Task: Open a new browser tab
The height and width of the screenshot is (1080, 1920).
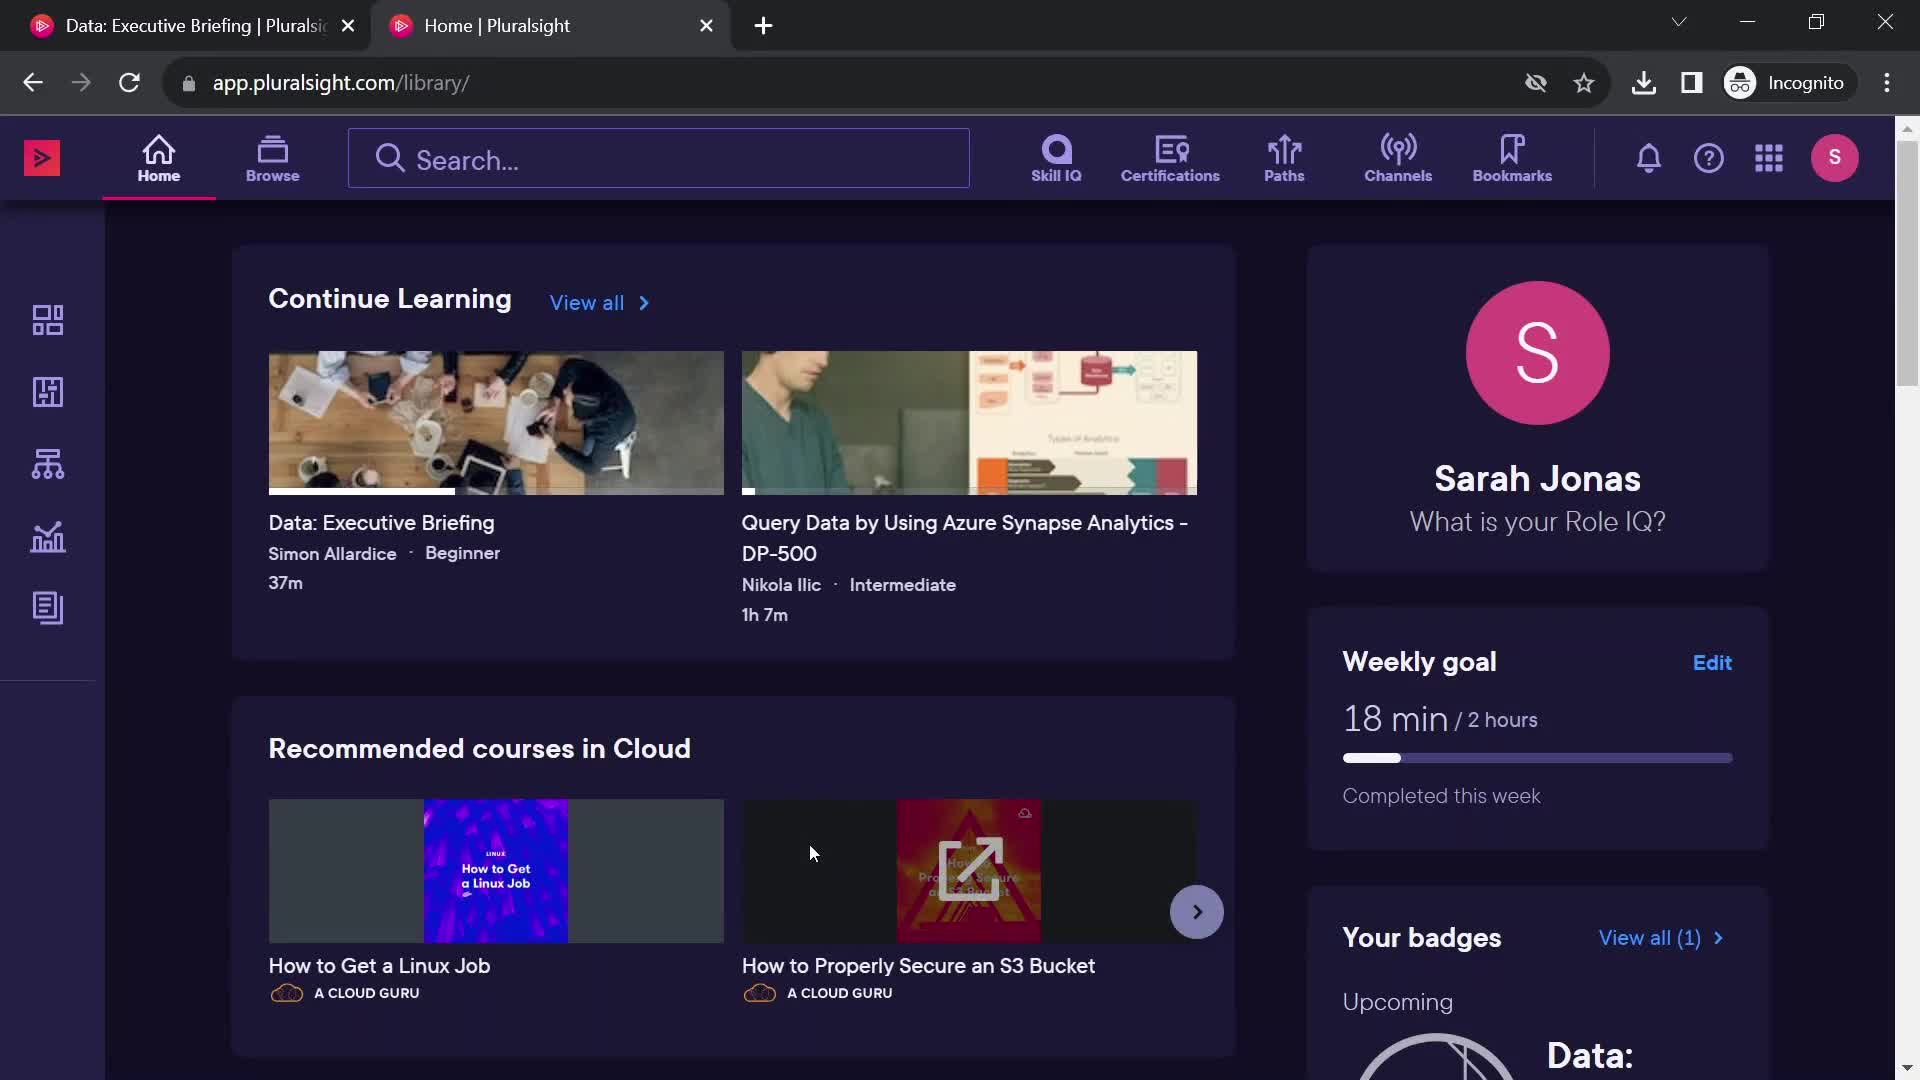Action: tap(763, 26)
